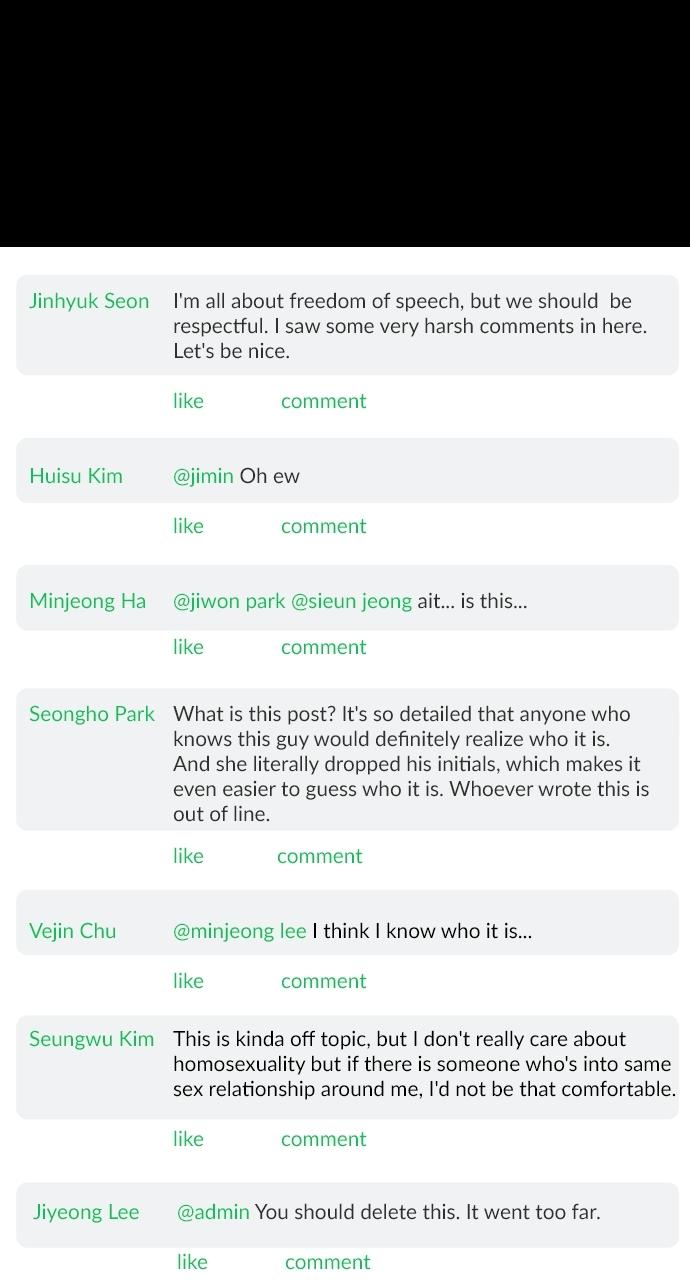Comment under Minjeong Ha's post
This screenshot has width=690, height=1280.
pos(323,647)
